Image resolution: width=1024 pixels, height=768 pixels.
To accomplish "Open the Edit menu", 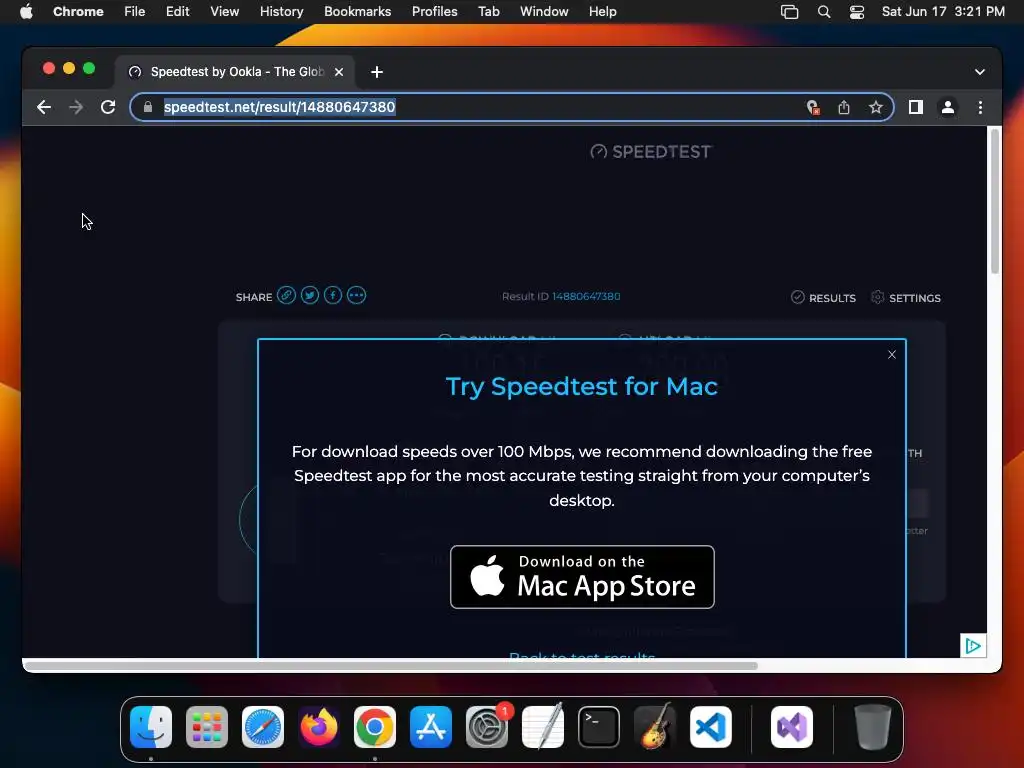I will coord(177,12).
